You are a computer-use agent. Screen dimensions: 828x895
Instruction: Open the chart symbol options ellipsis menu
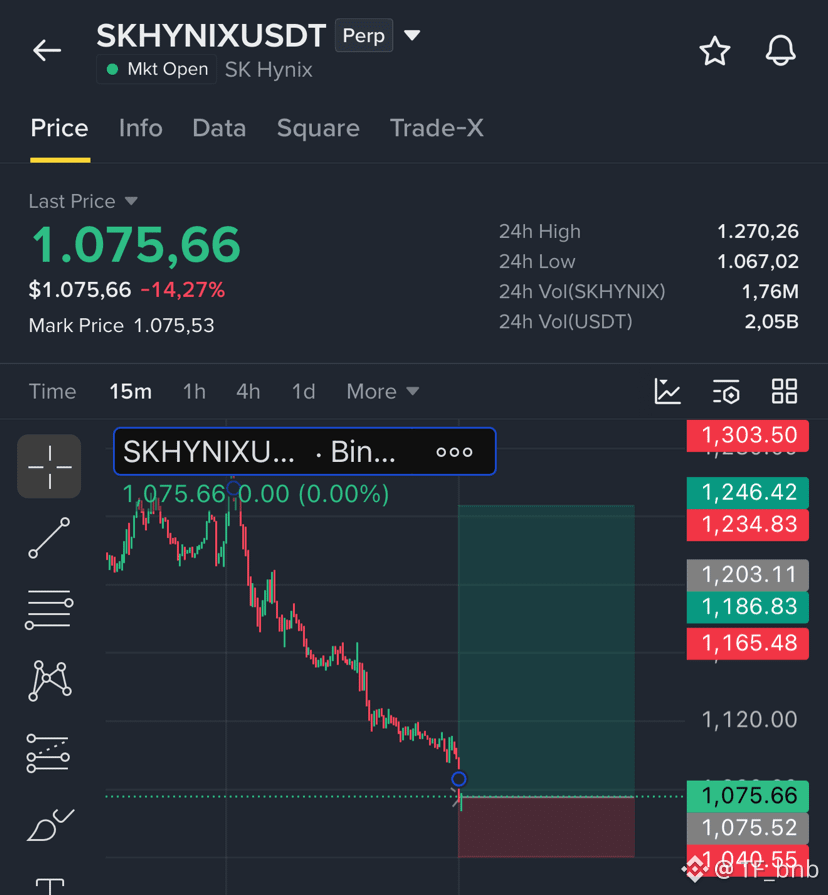pyautogui.click(x=454, y=452)
